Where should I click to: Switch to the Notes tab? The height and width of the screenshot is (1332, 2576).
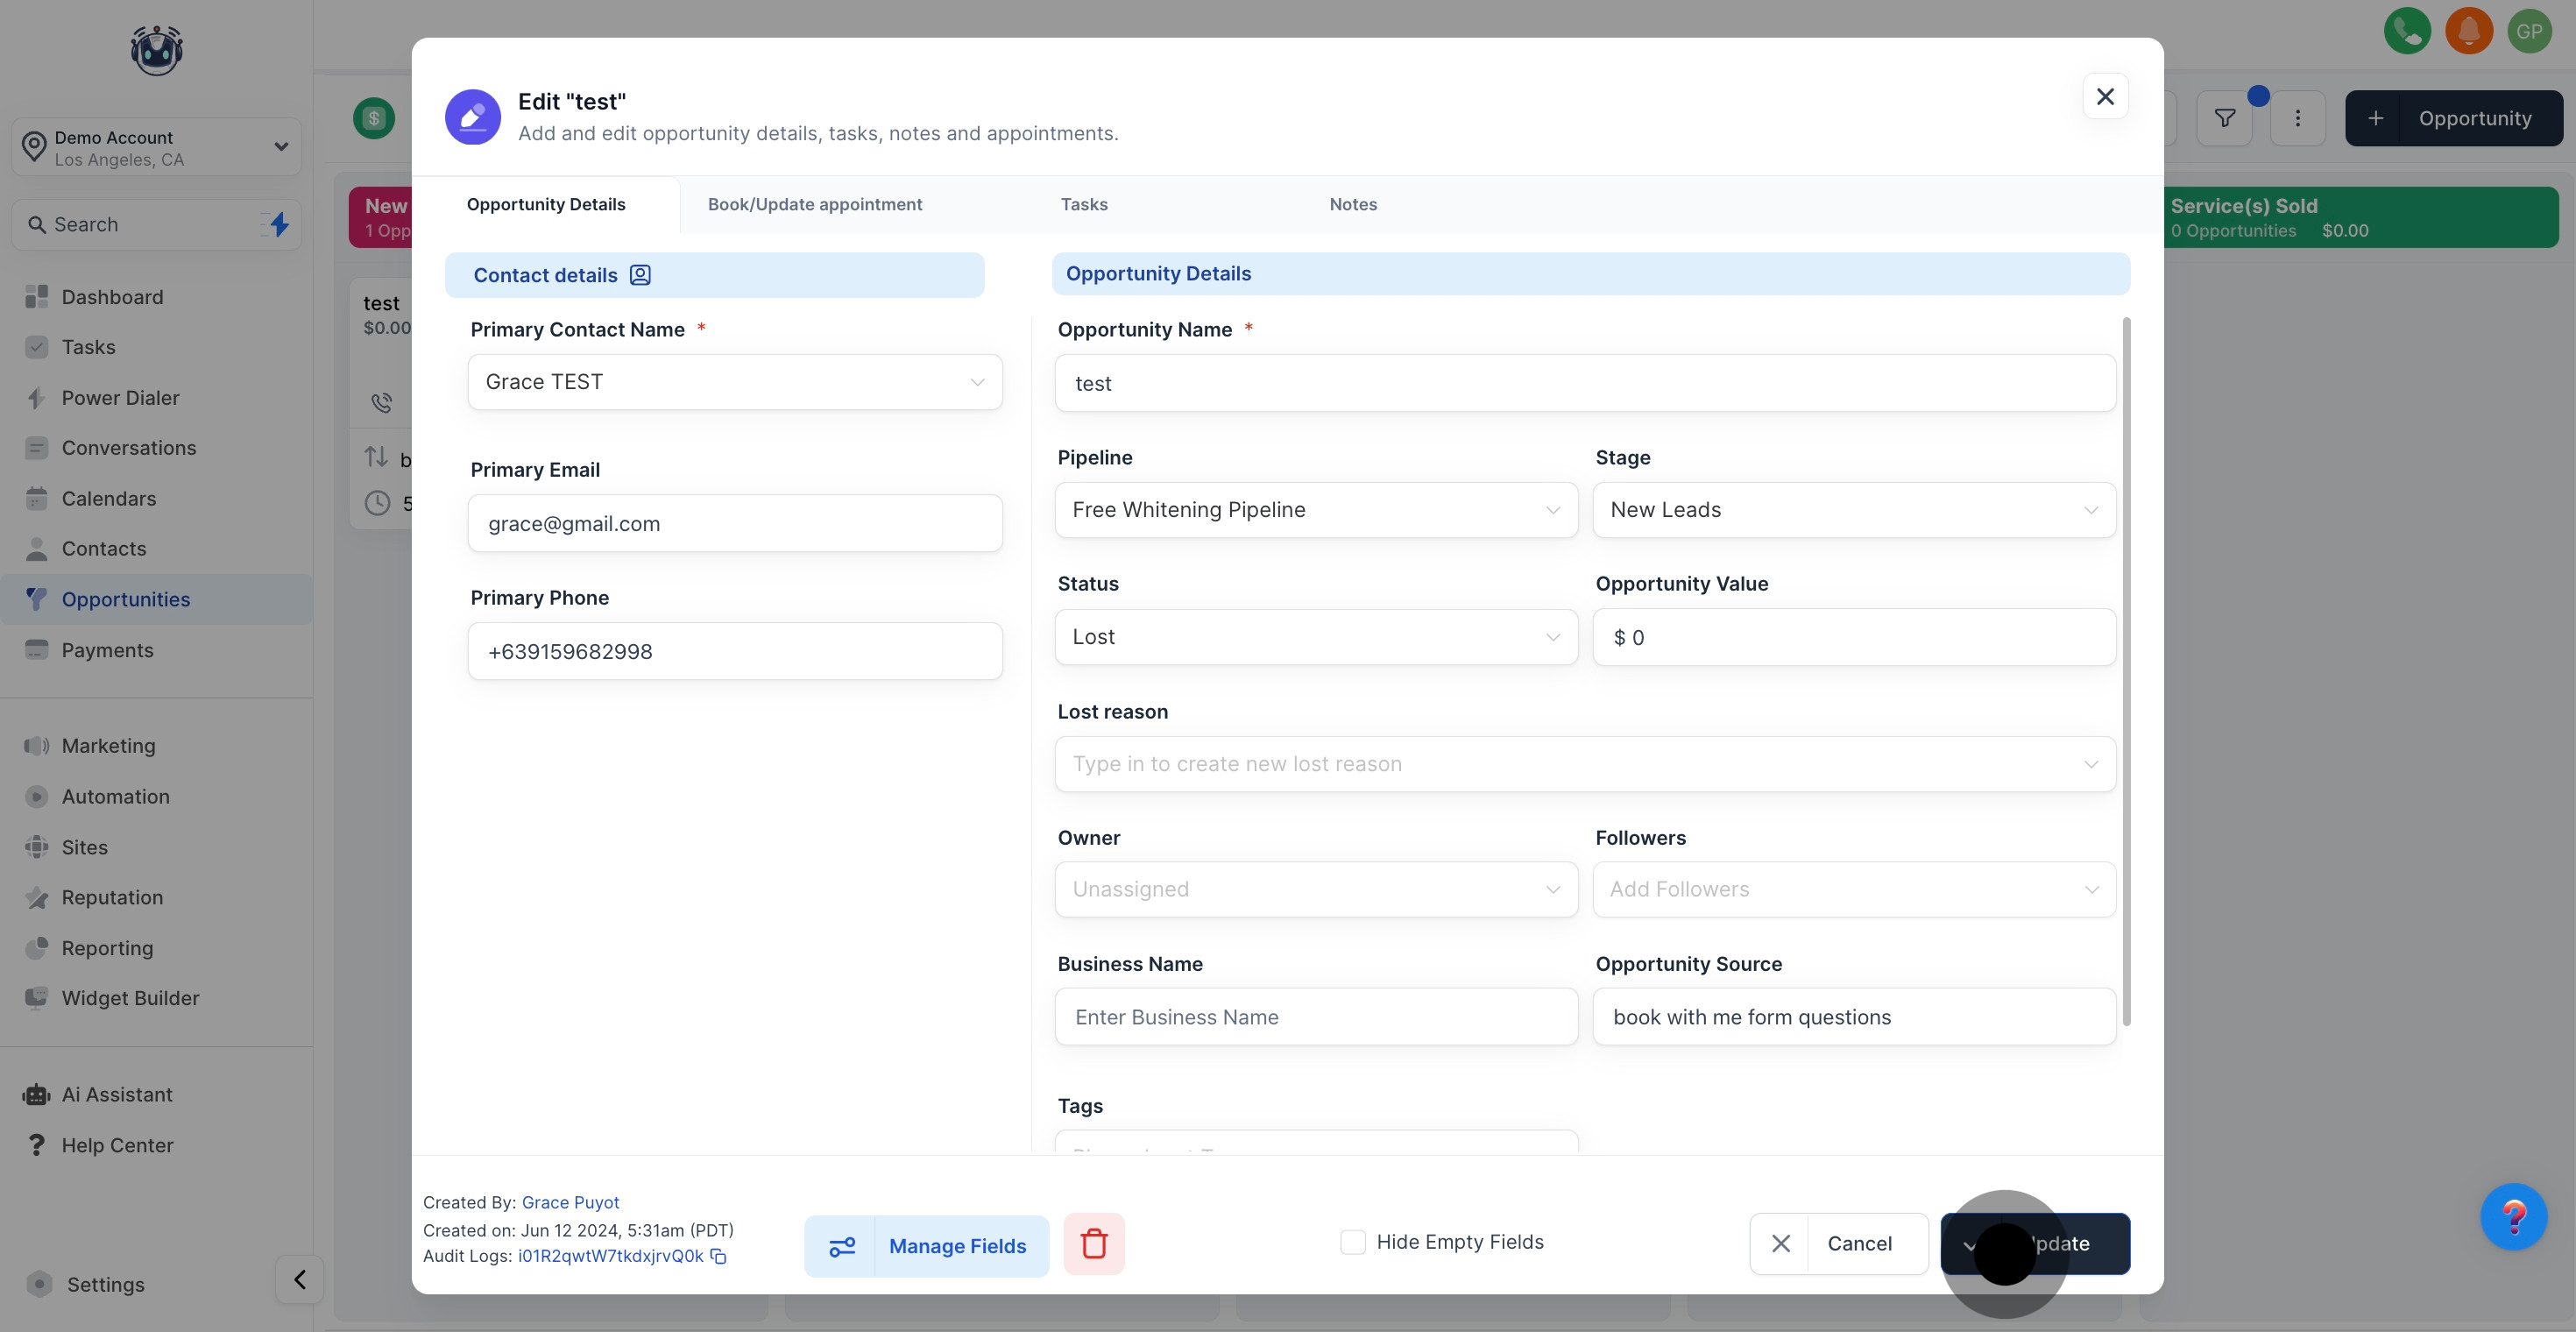pos(1352,204)
